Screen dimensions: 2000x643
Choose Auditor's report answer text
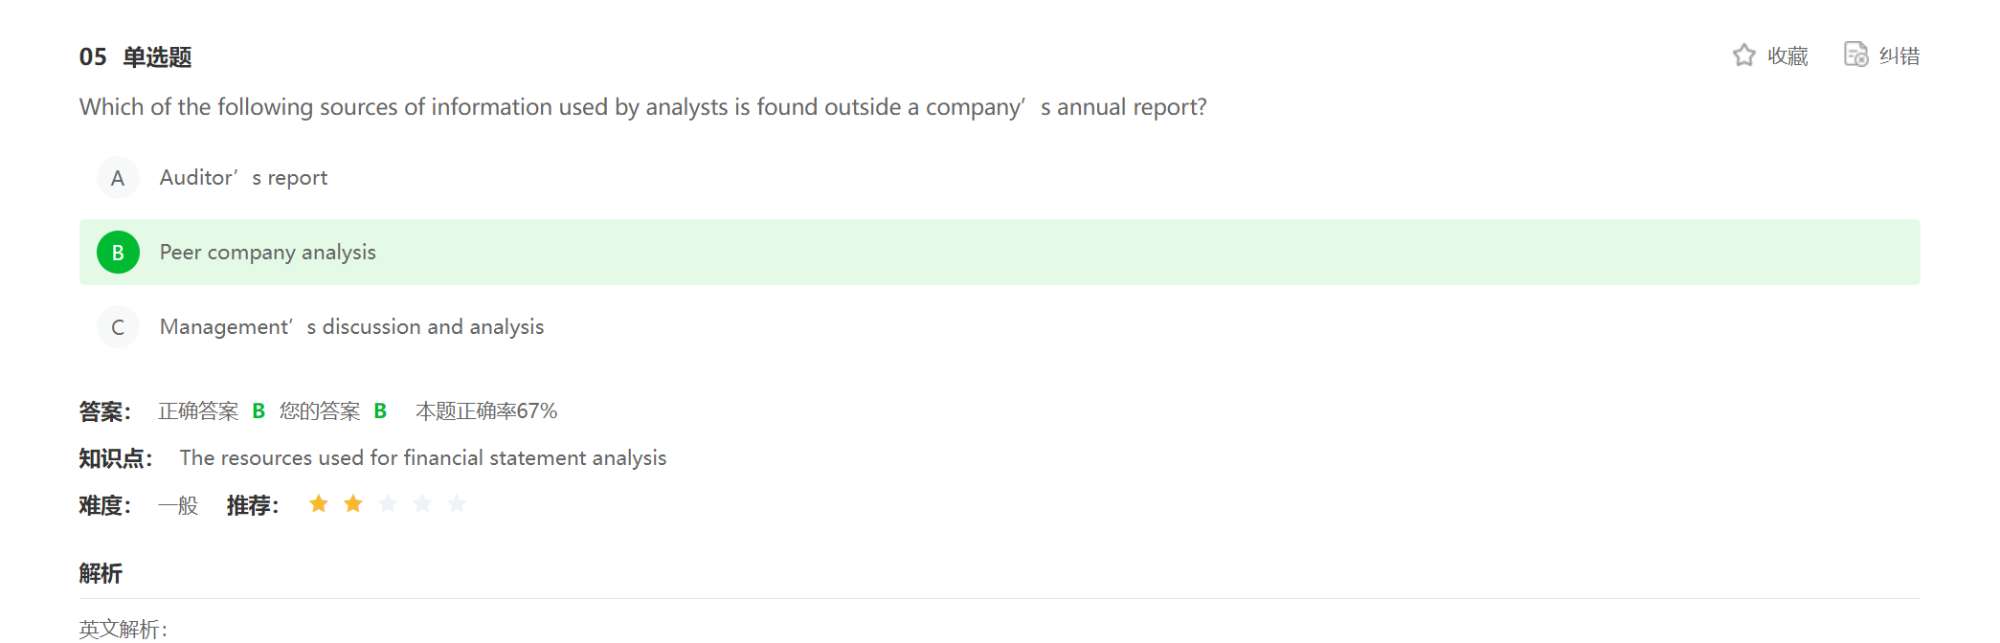[243, 178]
